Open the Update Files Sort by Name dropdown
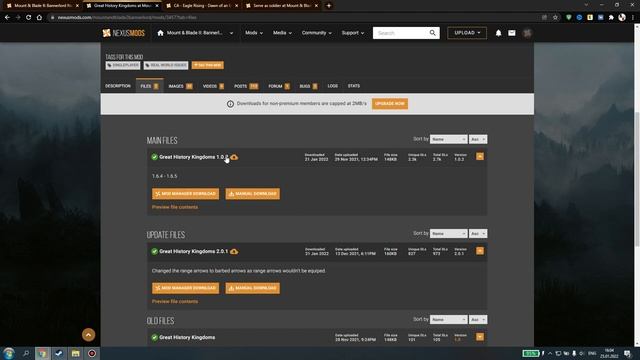The height and width of the screenshot is (360, 640). pos(448,234)
